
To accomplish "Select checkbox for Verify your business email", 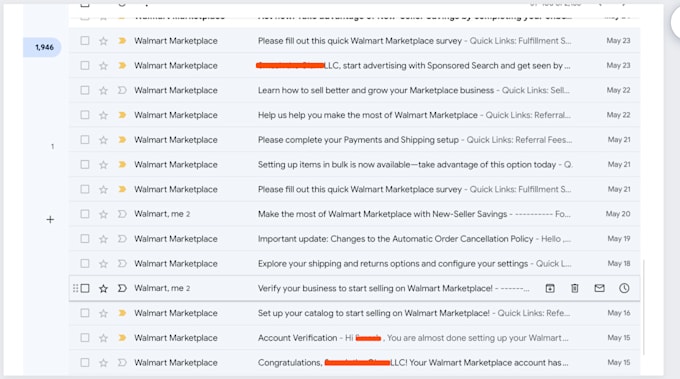I will pos(85,288).
